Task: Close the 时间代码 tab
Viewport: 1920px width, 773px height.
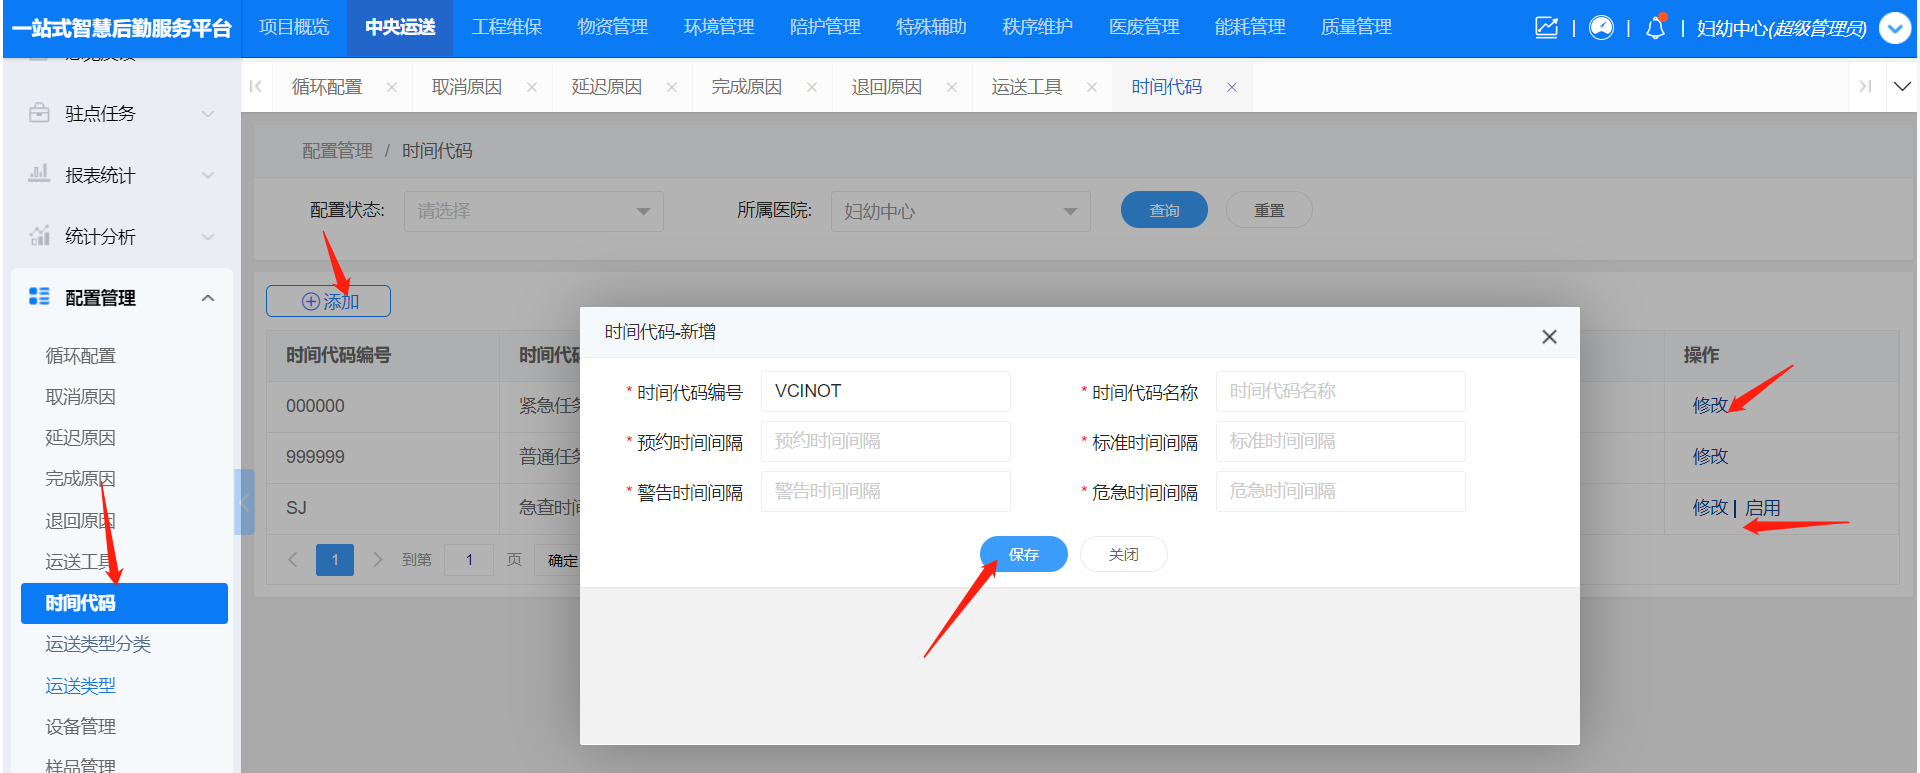Action: pos(1232,88)
